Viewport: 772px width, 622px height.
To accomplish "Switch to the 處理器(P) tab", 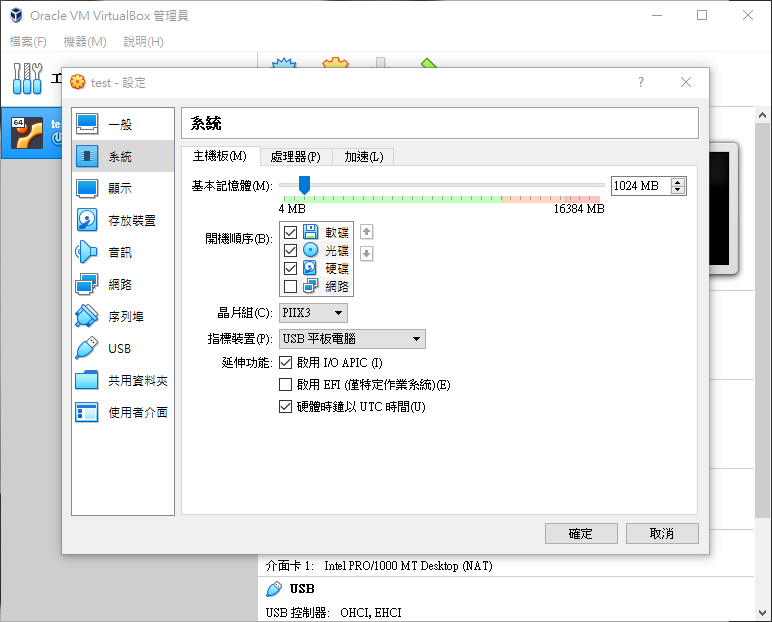I will point(296,157).
